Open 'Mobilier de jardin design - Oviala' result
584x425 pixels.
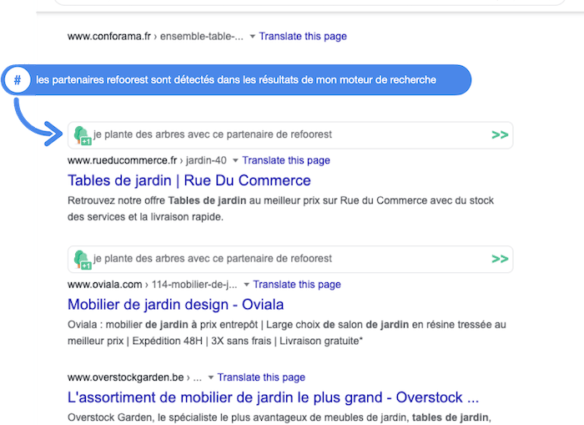point(176,304)
